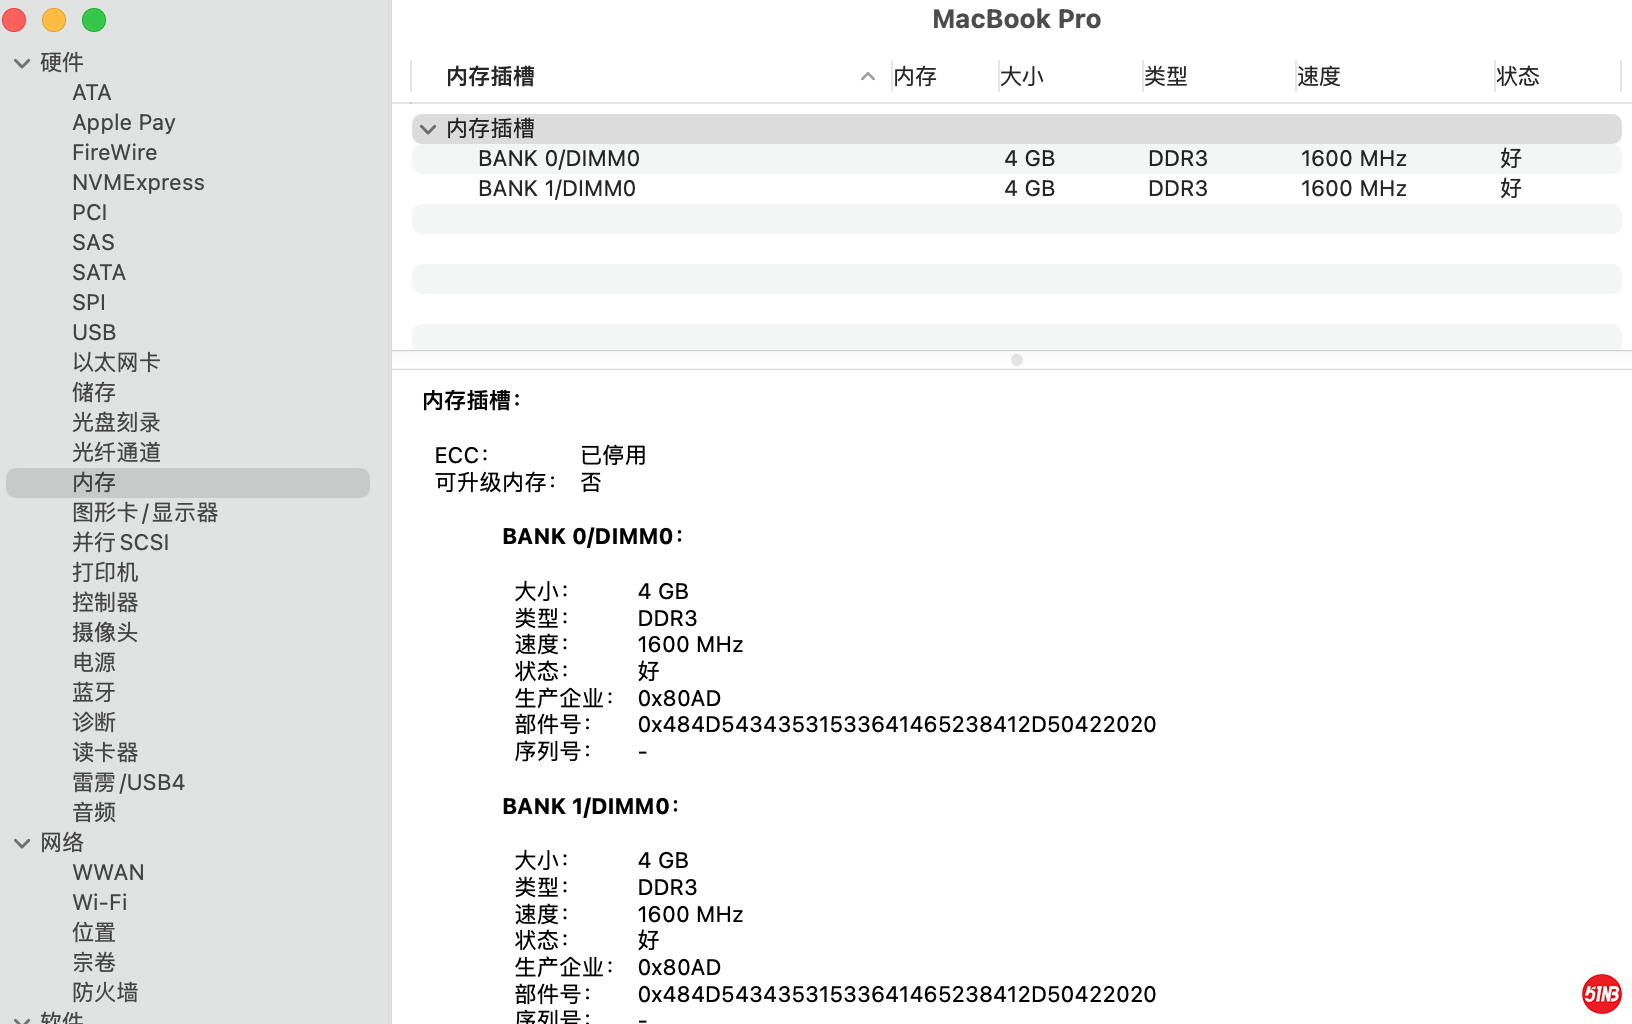This screenshot has height=1024, width=1632.
Task: Select the BANK 1/DIMM0 table row
Action: point(1017,189)
